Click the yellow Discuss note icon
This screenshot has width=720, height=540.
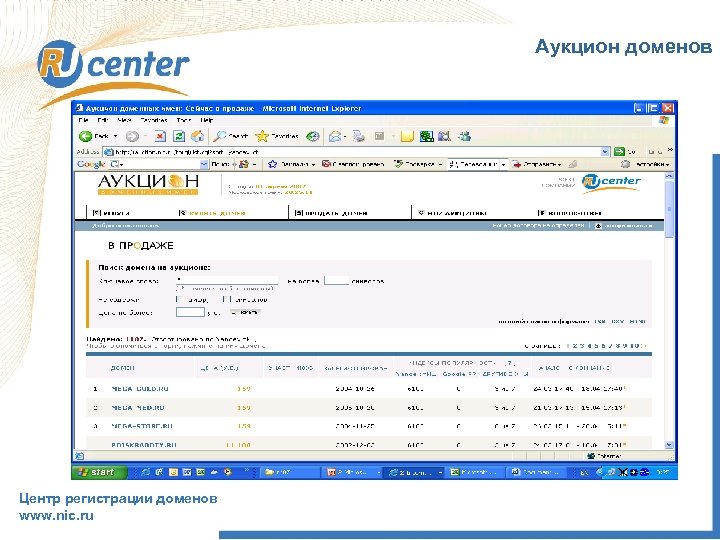pos(407,136)
